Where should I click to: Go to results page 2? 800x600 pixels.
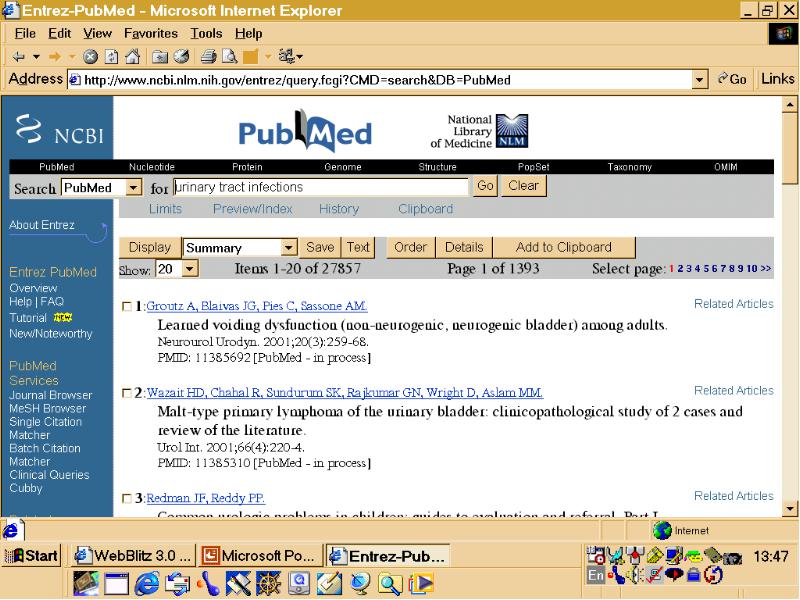[680, 268]
